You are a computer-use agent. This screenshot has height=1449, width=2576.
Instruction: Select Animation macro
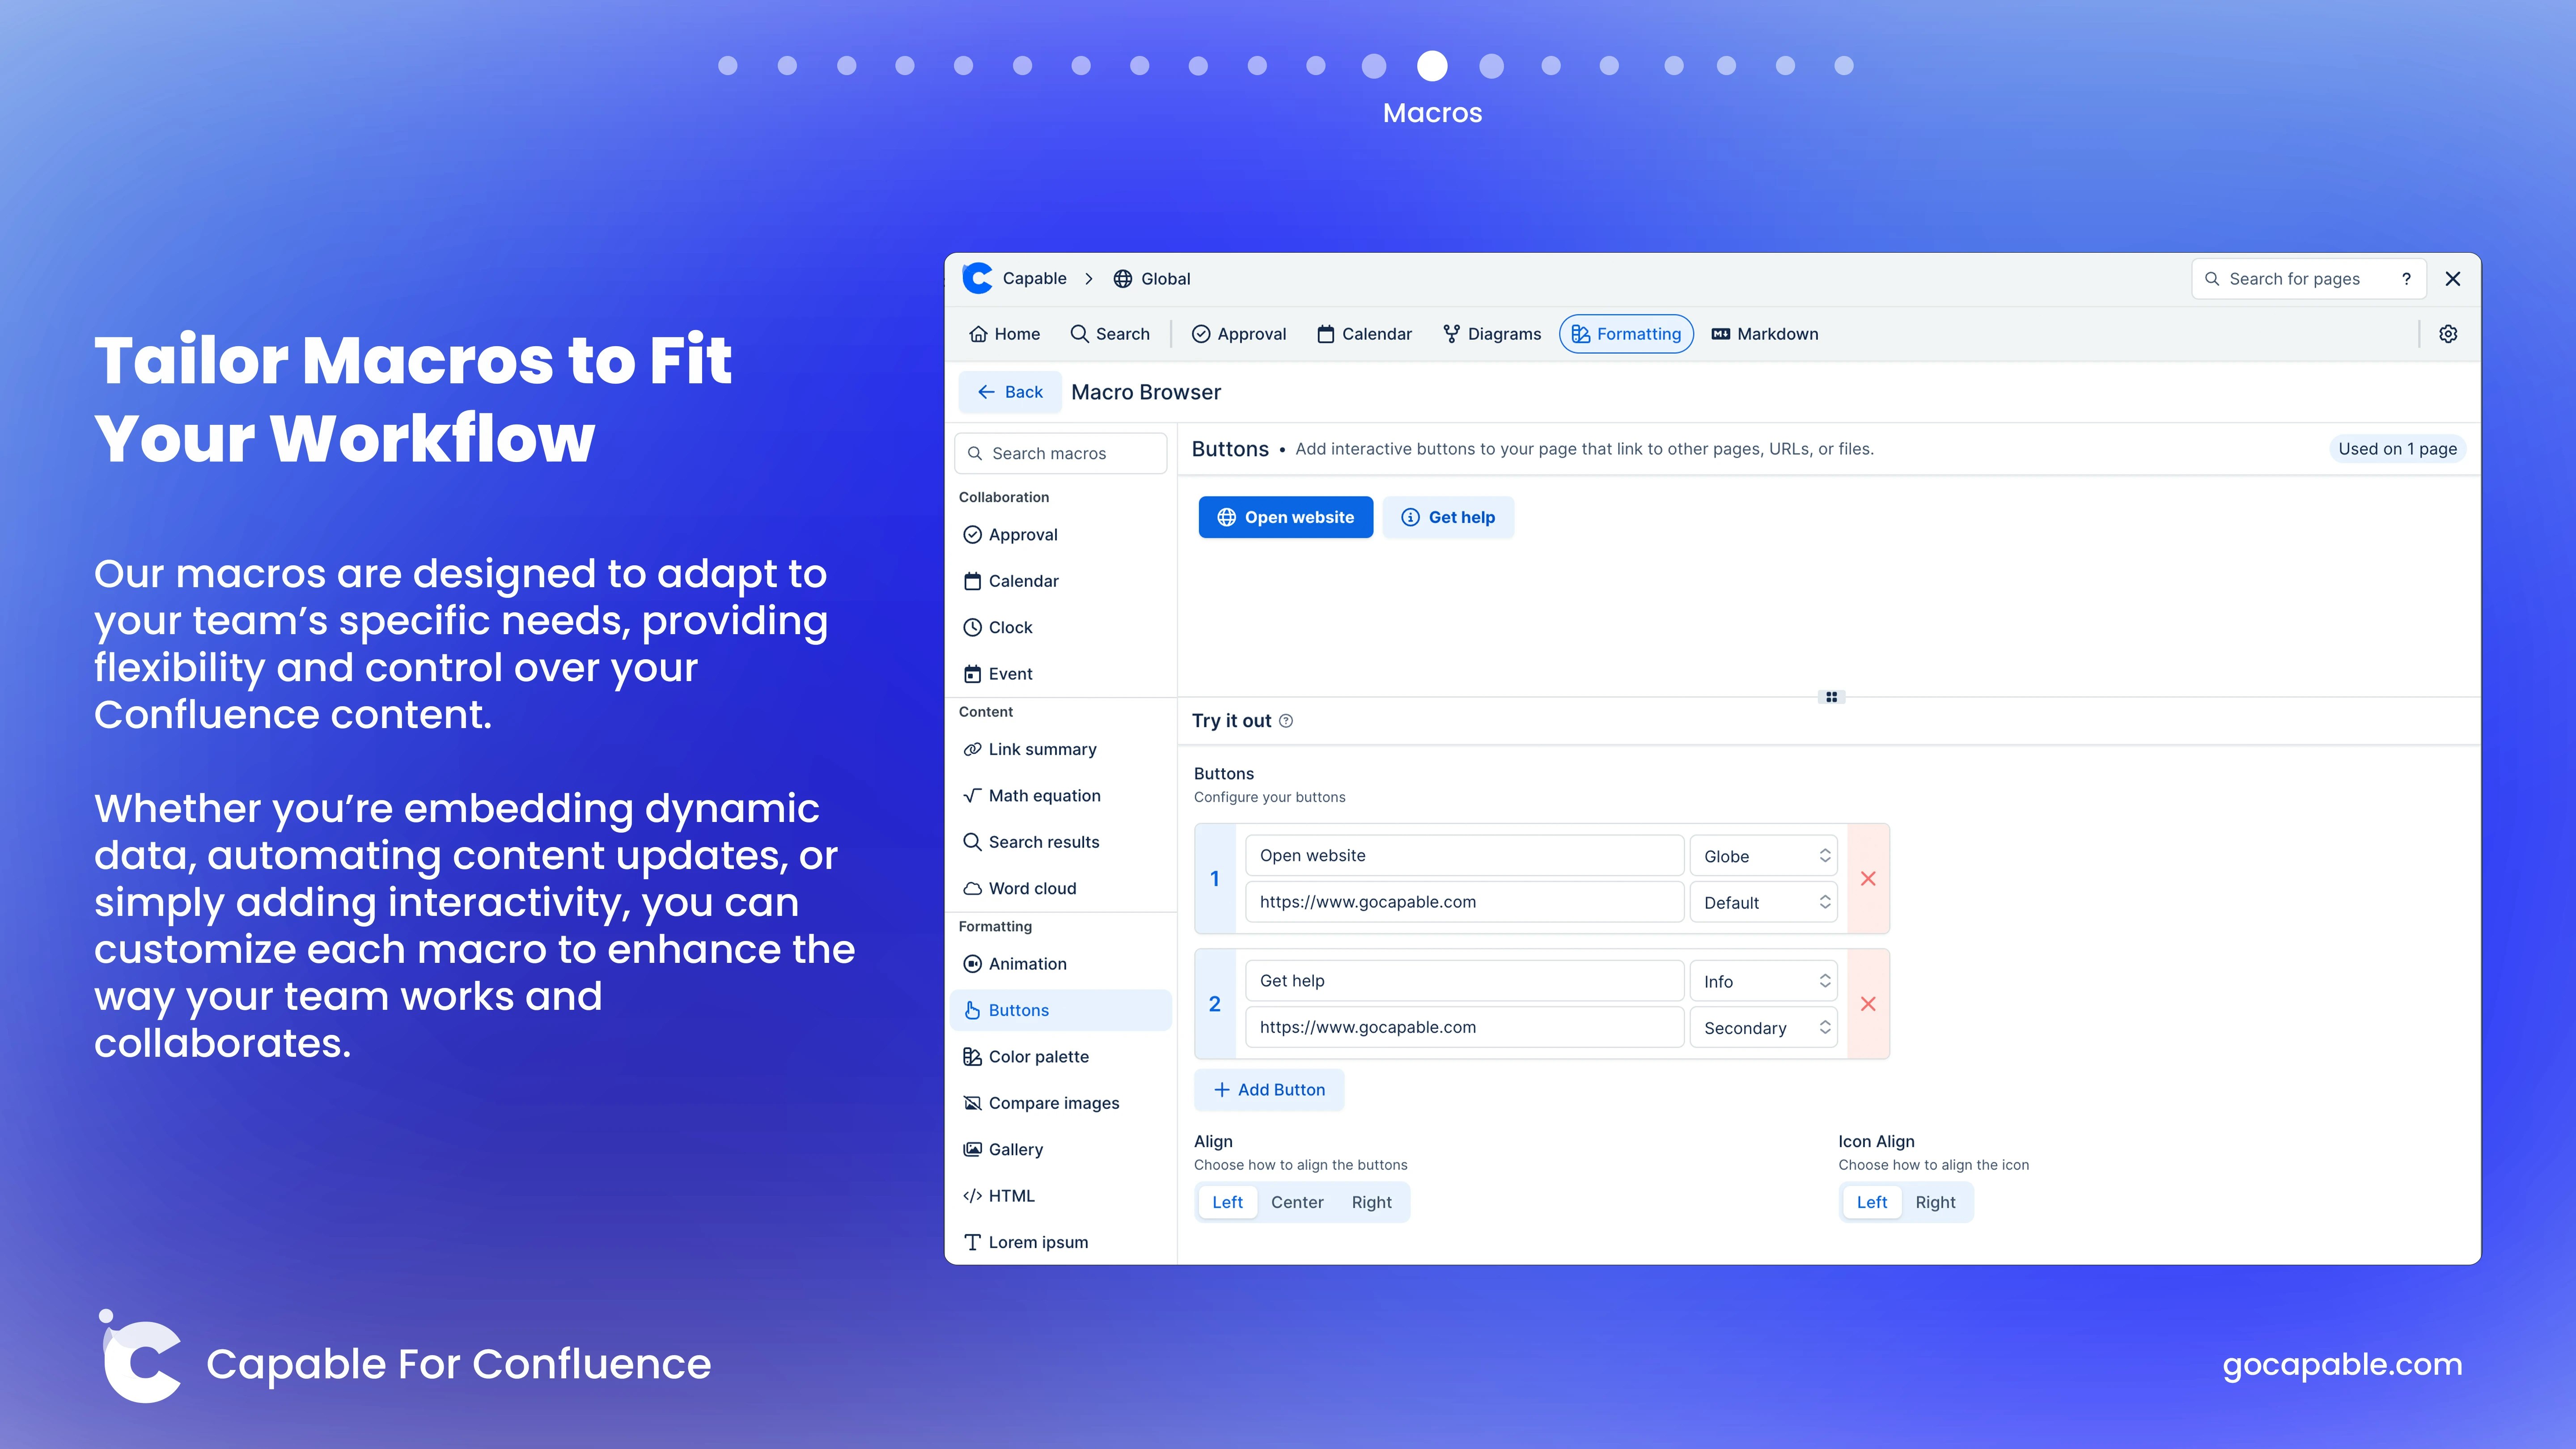click(x=1060, y=964)
